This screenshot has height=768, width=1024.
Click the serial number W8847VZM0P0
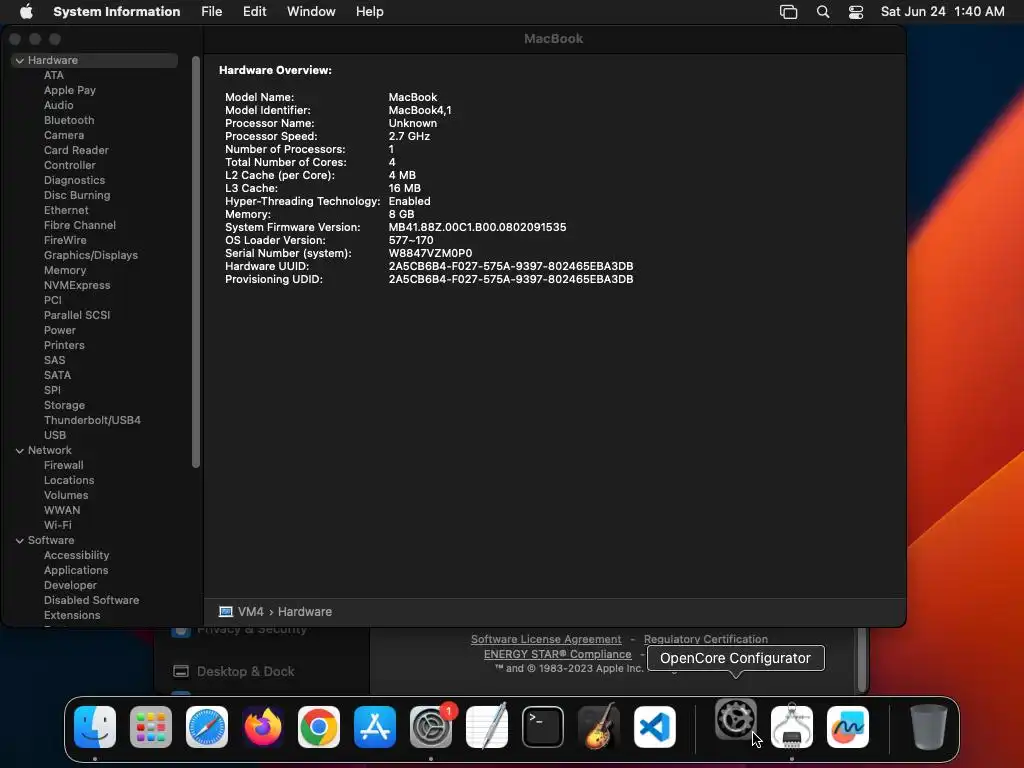tap(430, 253)
